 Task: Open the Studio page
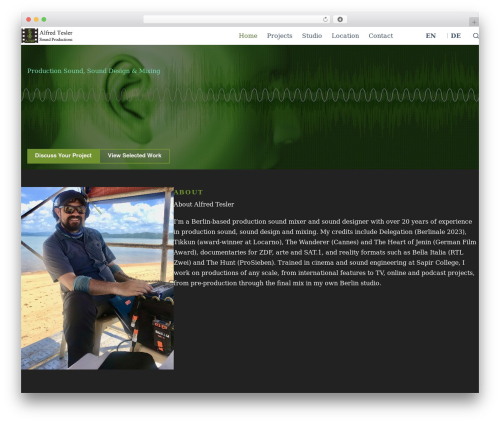click(x=312, y=36)
